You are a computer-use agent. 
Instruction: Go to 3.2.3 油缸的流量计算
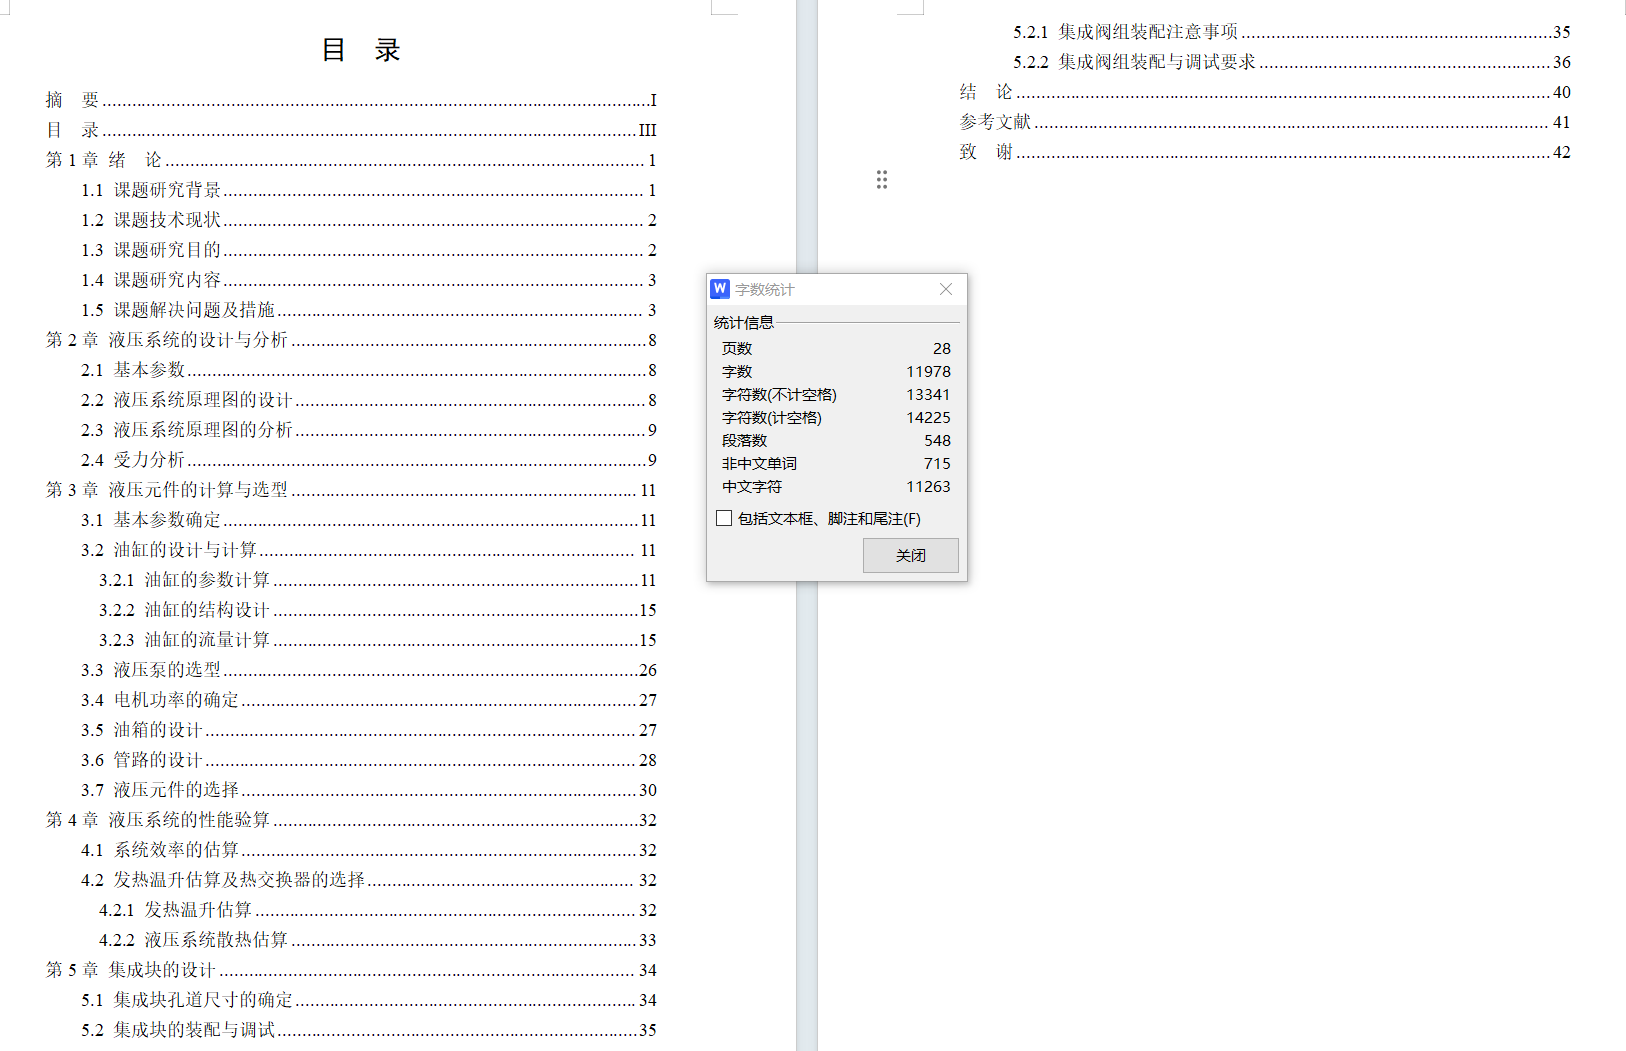coord(378,640)
